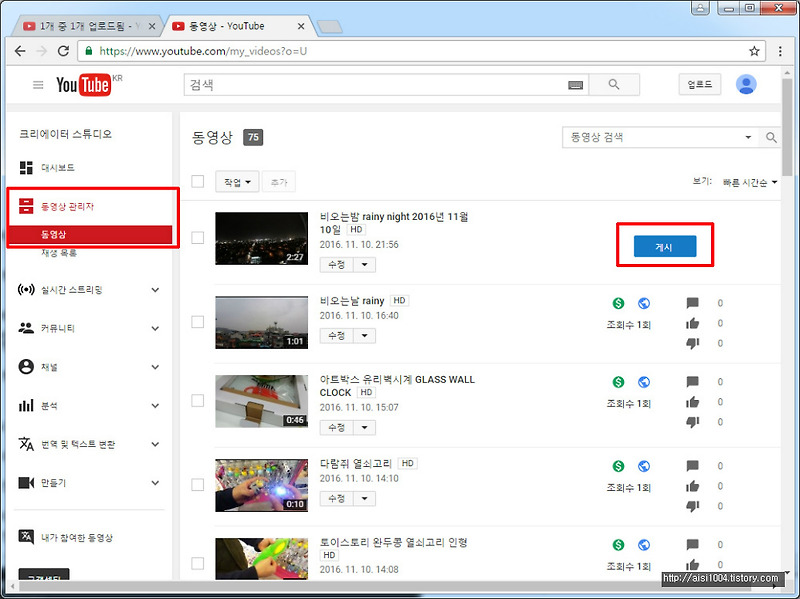Click the 실시간 스트리밍 broadcast icon
Viewport: 800px width, 599px height.
[x=26, y=290]
